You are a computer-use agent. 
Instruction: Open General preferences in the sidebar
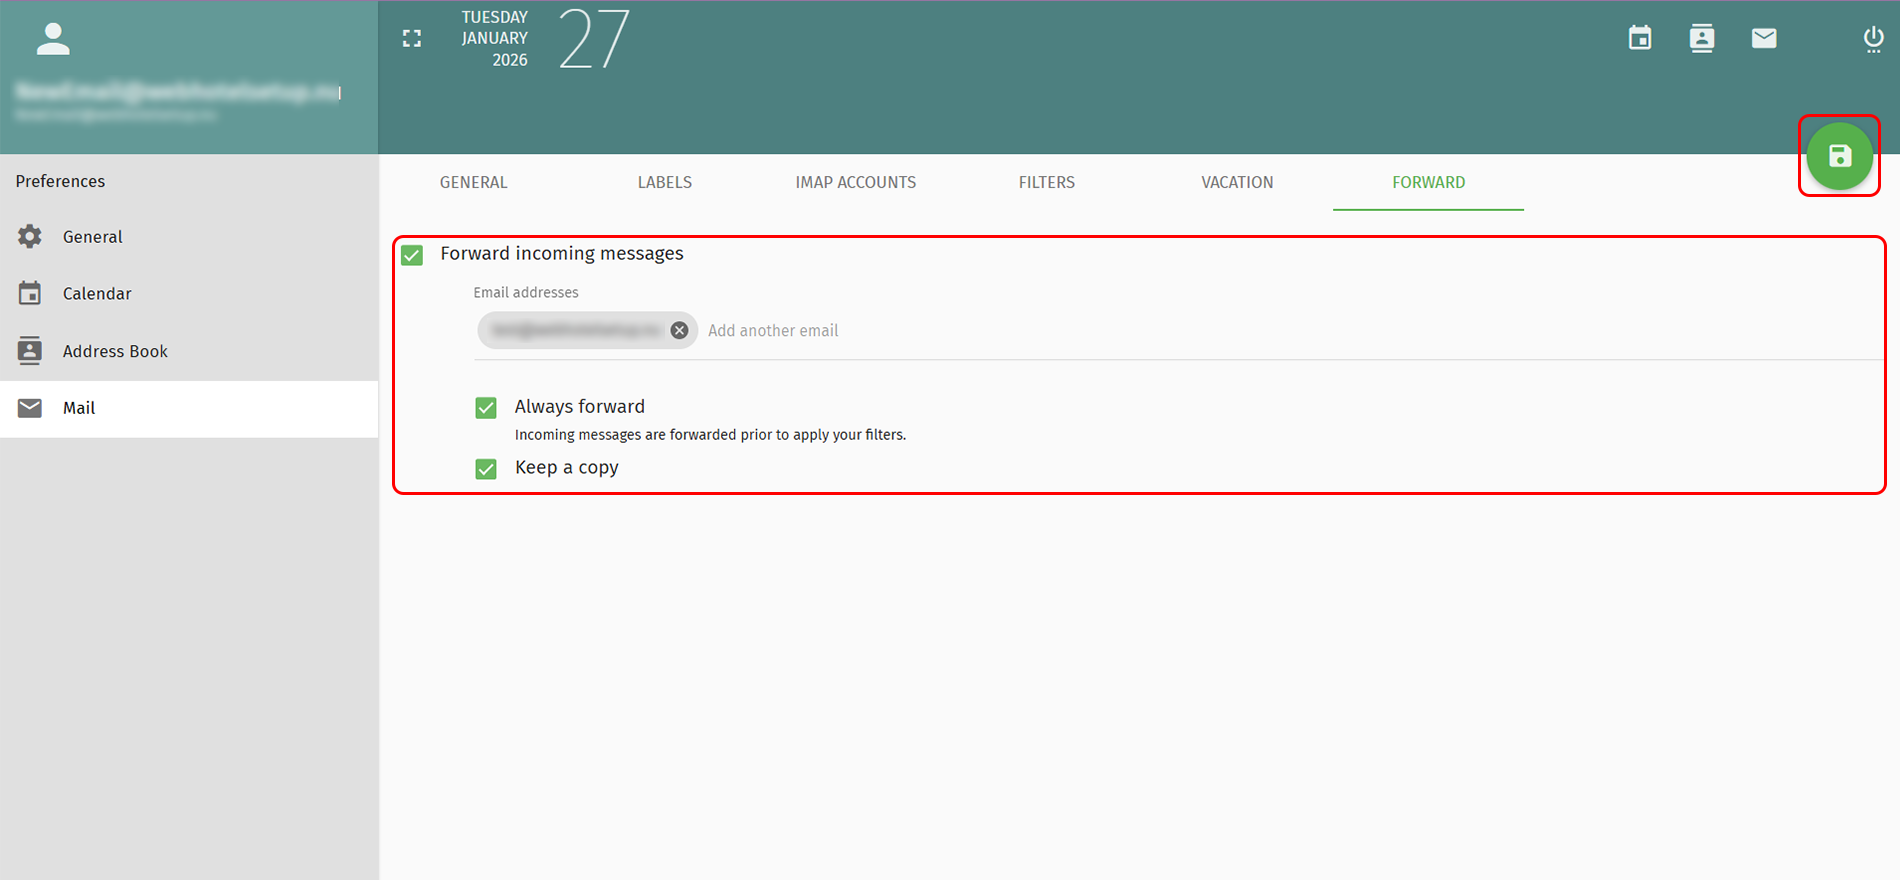tap(92, 237)
